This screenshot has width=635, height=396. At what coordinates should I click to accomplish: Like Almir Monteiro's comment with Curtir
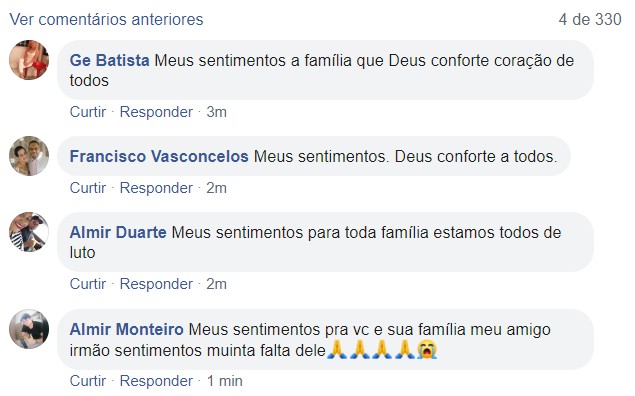(x=87, y=381)
